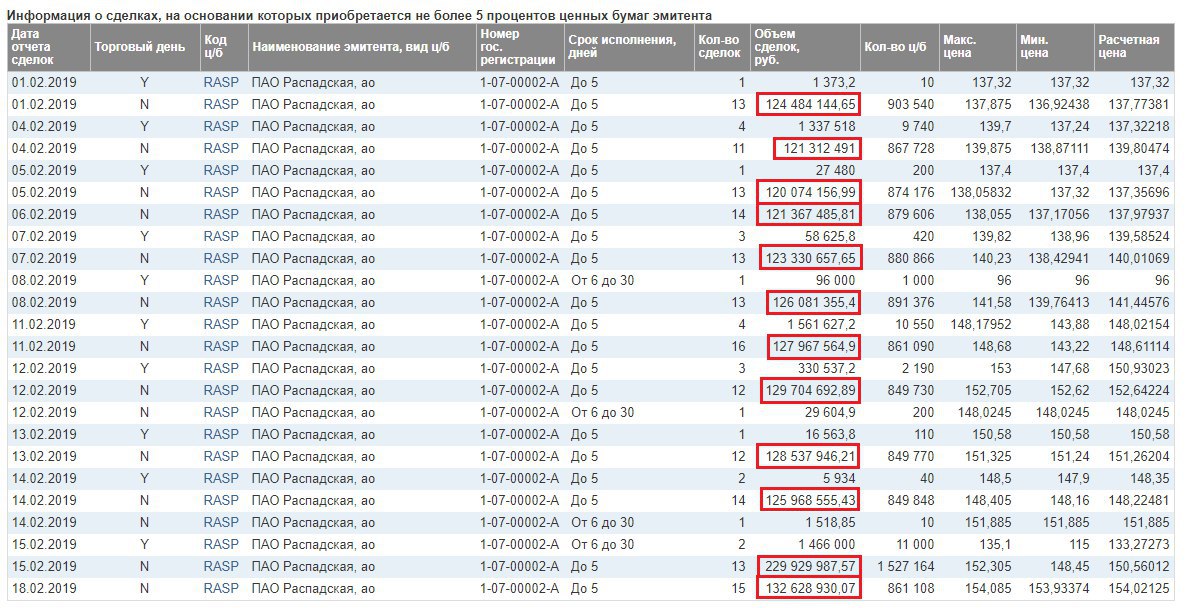Click the min price cell 153,93374
The height and width of the screenshot is (608, 1186).
(1059, 588)
